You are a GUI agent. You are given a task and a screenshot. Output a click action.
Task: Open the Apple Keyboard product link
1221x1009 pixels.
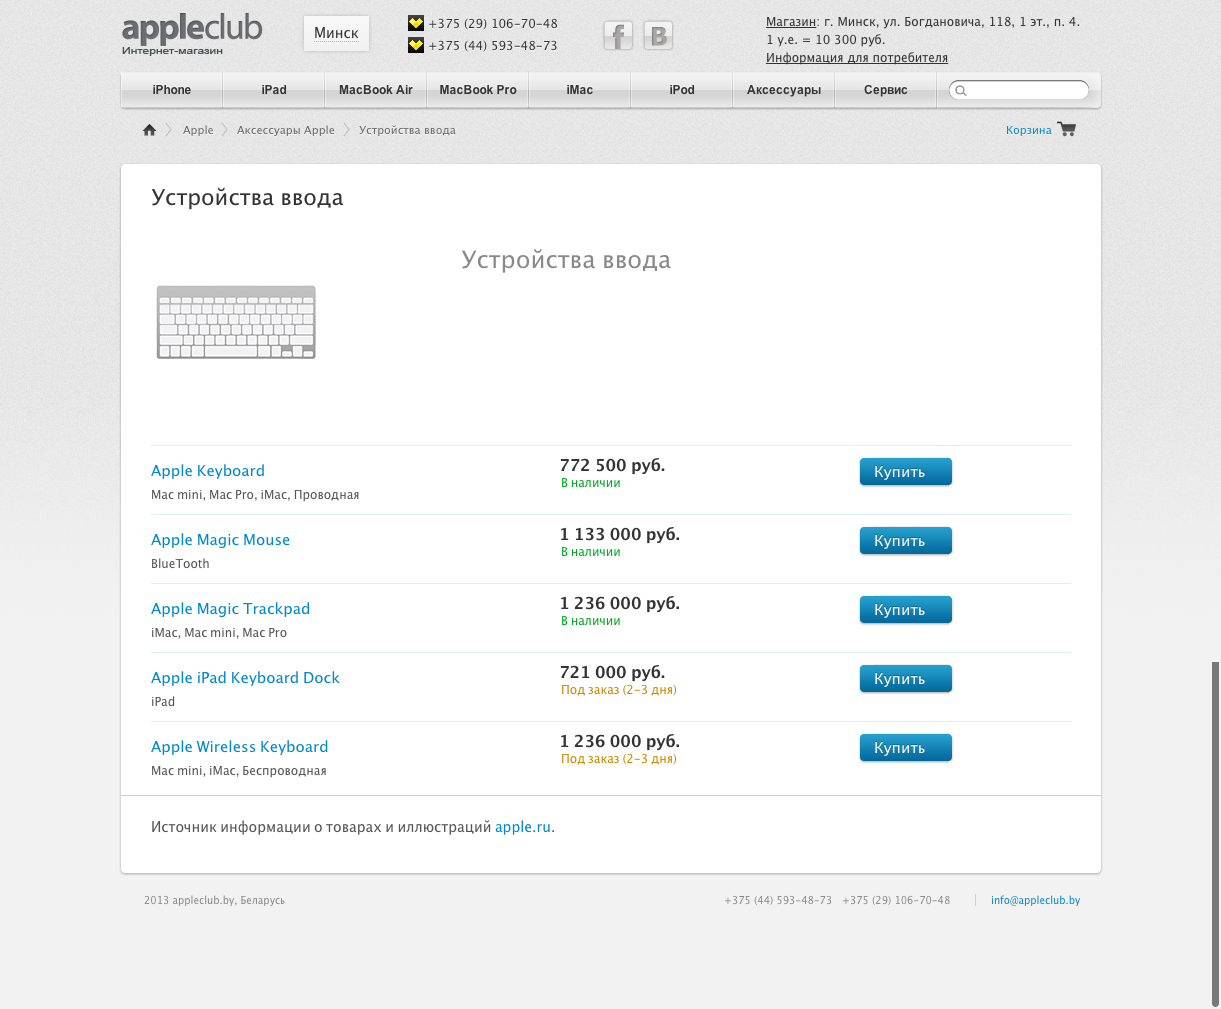click(208, 471)
